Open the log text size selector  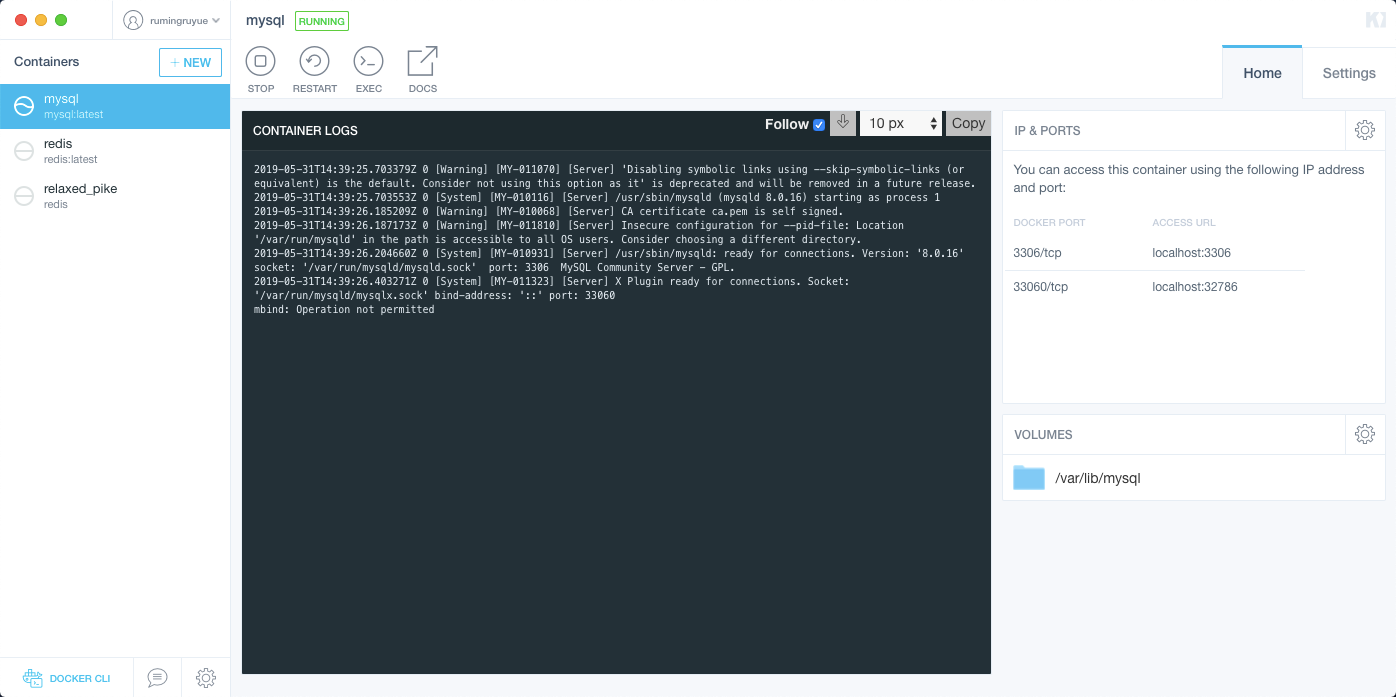pyautogui.click(x=895, y=123)
